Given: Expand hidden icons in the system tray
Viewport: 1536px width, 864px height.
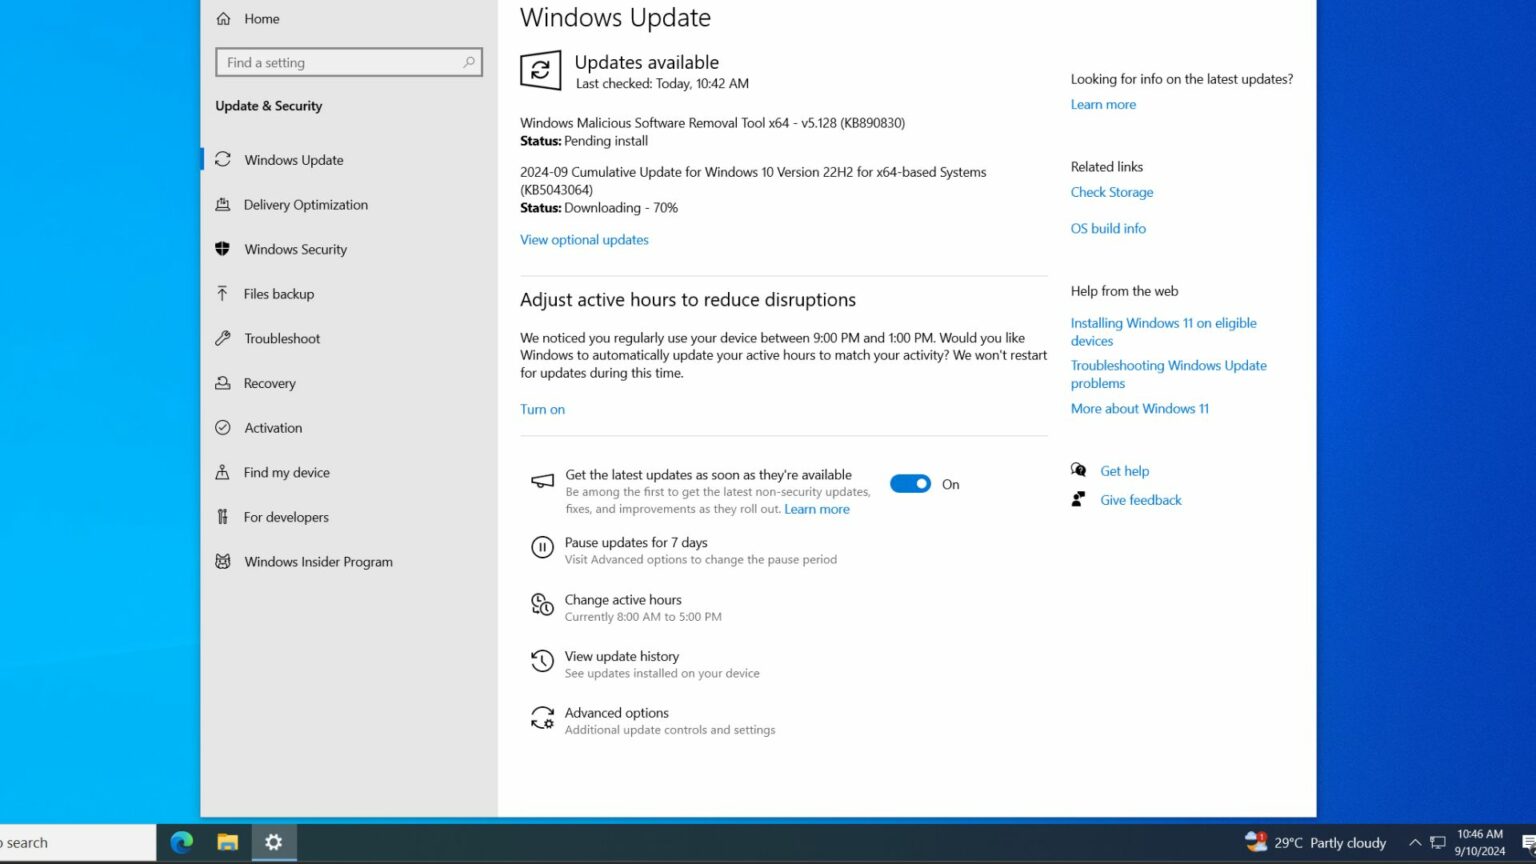Looking at the screenshot, I should tap(1416, 842).
